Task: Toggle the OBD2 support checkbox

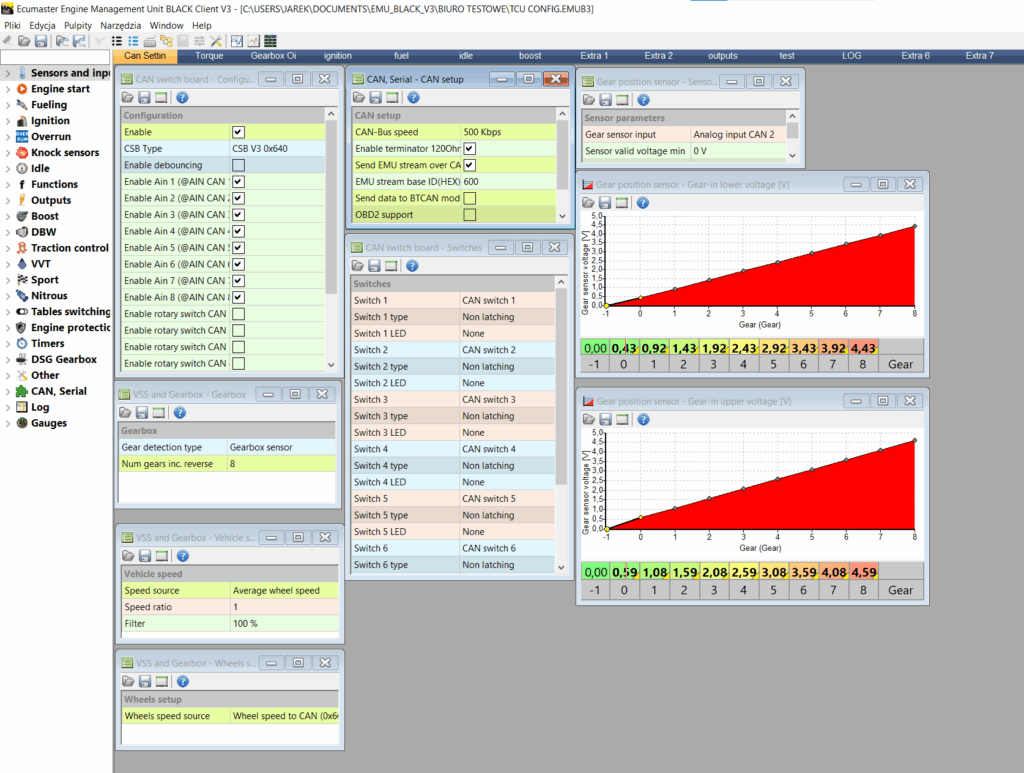Action: point(469,215)
